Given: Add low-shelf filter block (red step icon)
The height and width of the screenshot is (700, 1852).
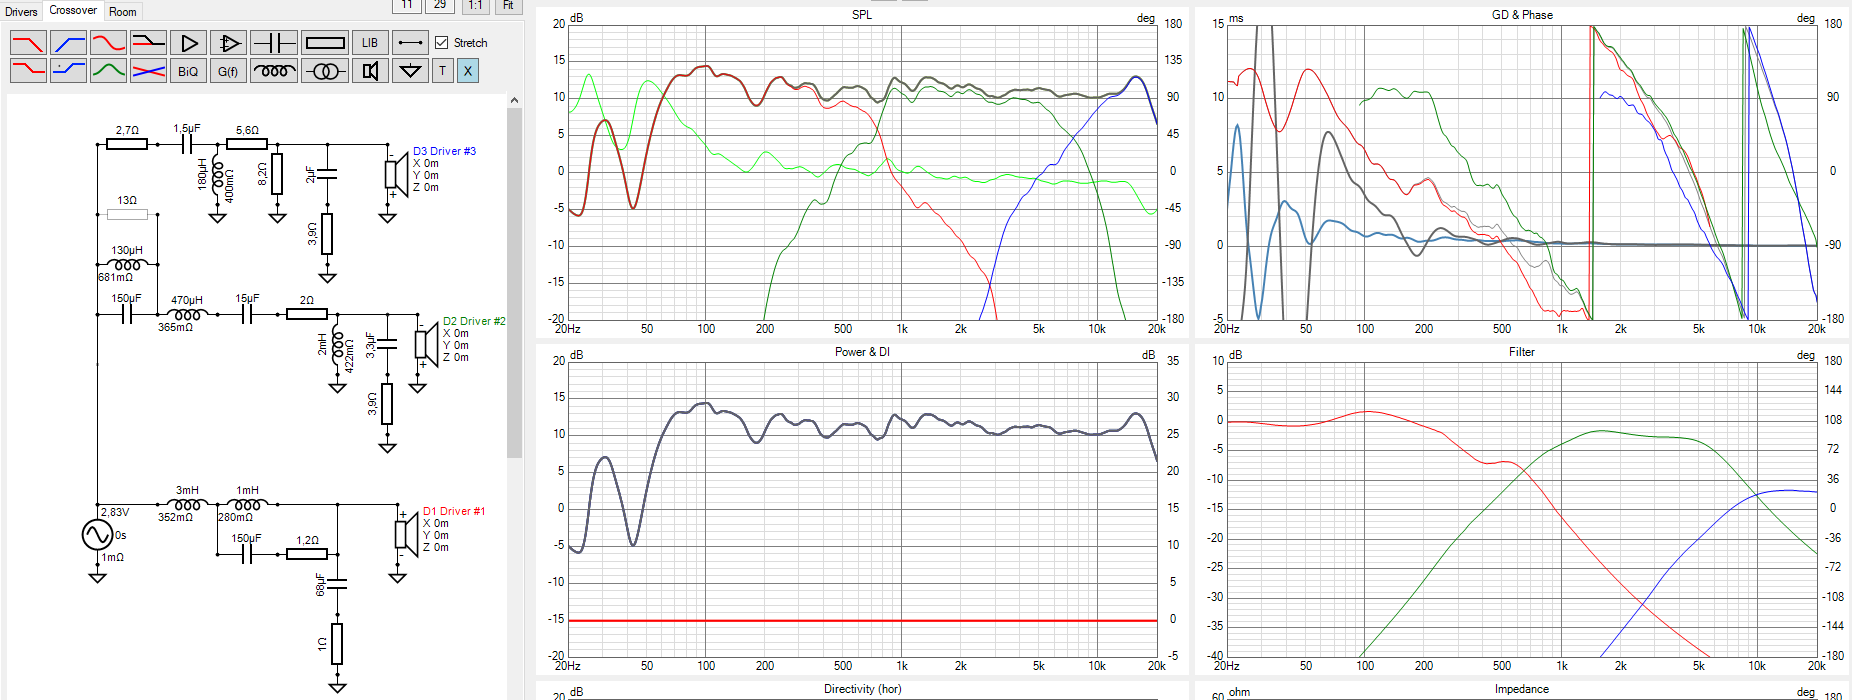Looking at the screenshot, I should (28, 71).
